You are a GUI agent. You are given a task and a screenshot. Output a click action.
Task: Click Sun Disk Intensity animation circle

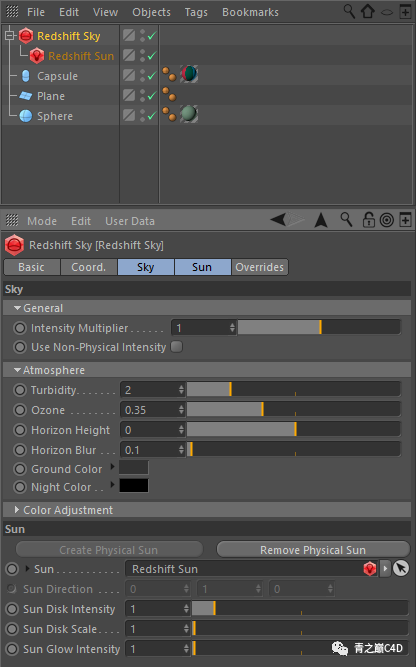pos(12,609)
